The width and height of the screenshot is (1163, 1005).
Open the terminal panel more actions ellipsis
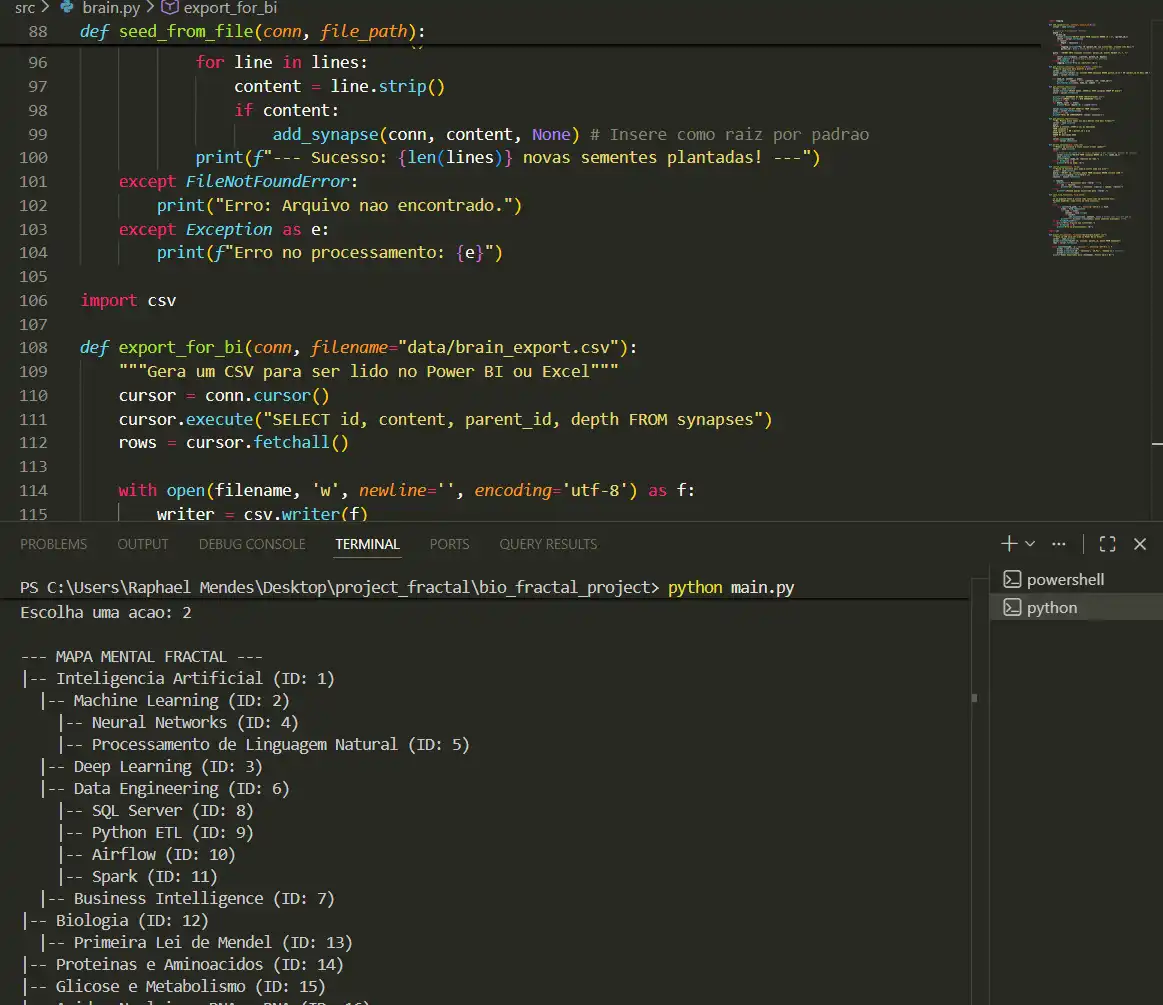[x=1059, y=544]
